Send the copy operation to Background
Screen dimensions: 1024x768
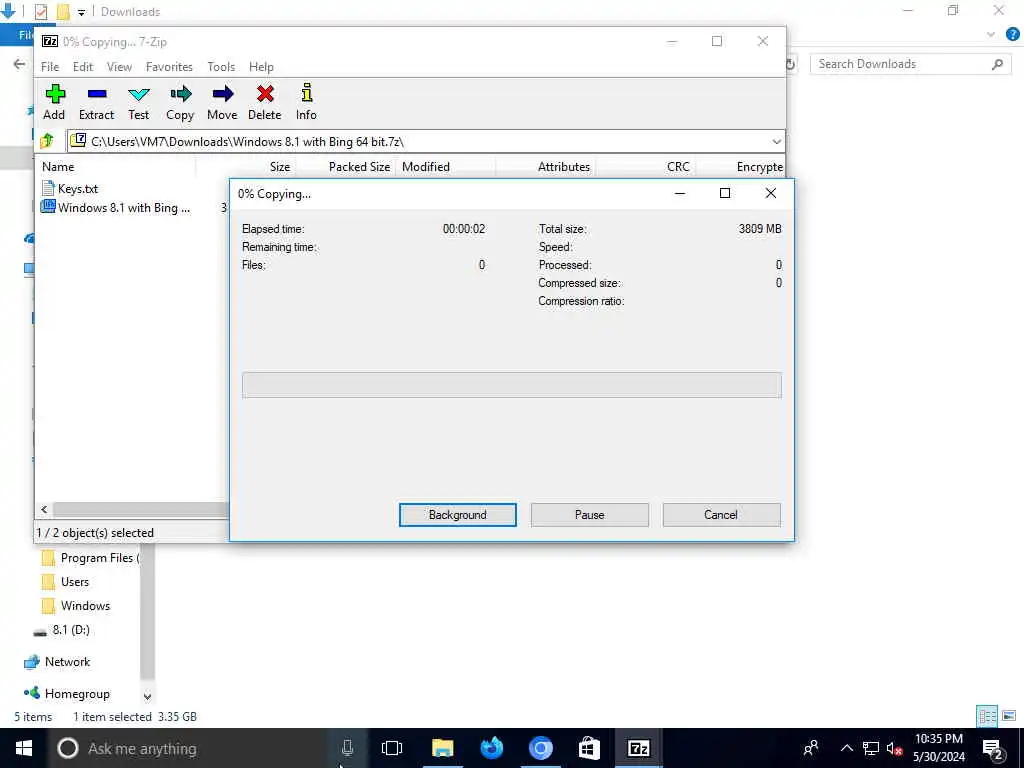tap(458, 515)
